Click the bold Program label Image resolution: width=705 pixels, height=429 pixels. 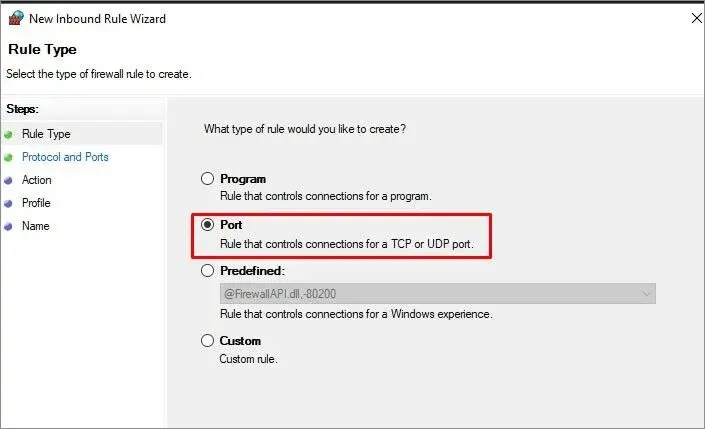click(x=243, y=179)
